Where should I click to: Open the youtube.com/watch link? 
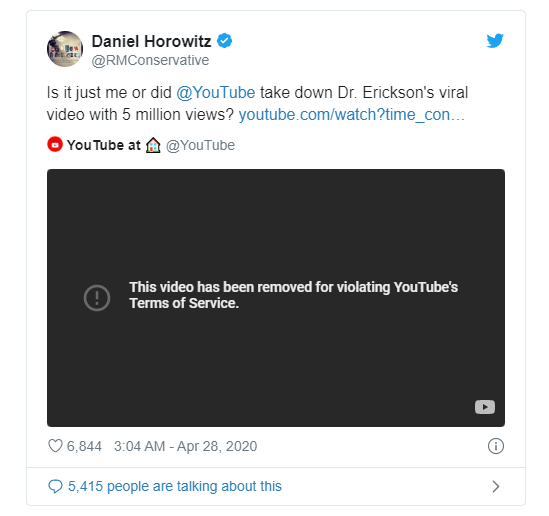coord(352,115)
